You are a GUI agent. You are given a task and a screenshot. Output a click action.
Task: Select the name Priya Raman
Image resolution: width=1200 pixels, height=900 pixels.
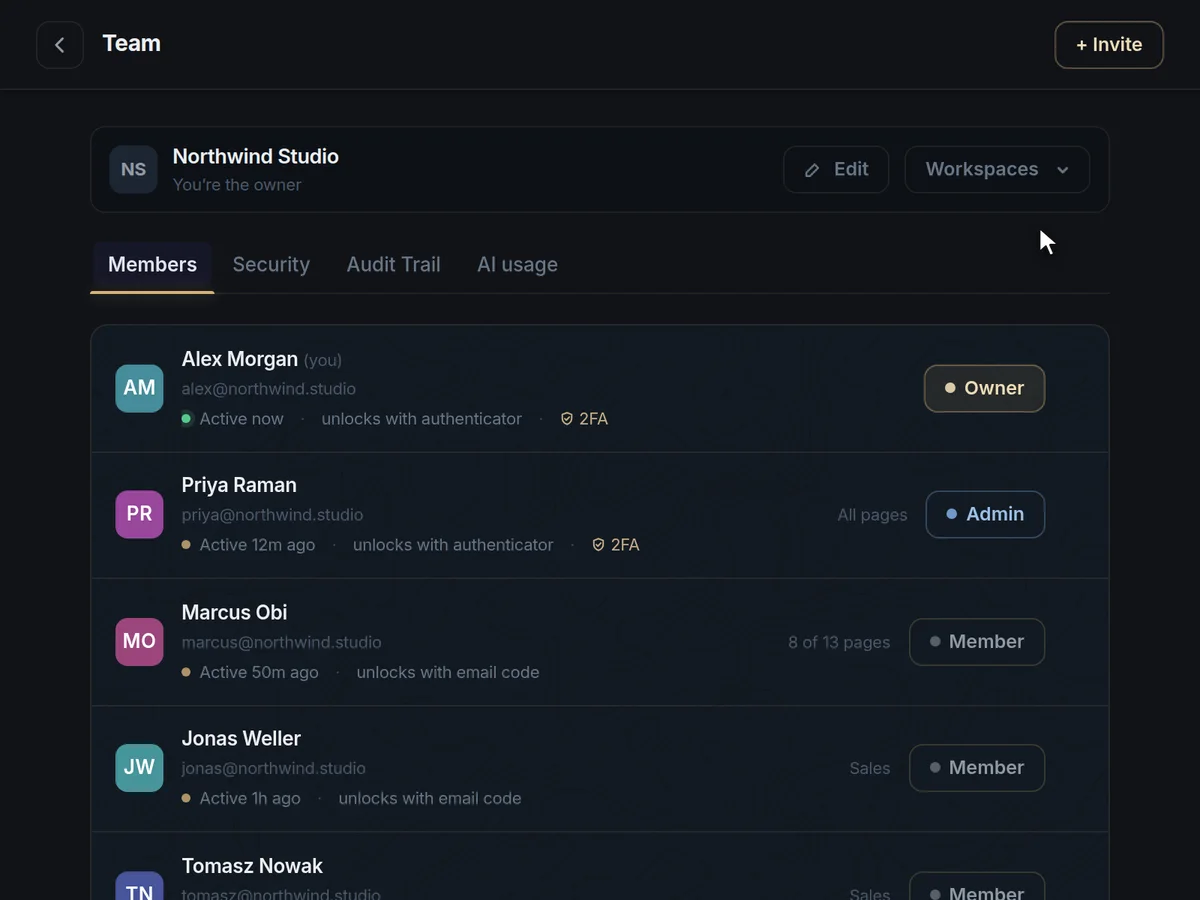tap(239, 485)
